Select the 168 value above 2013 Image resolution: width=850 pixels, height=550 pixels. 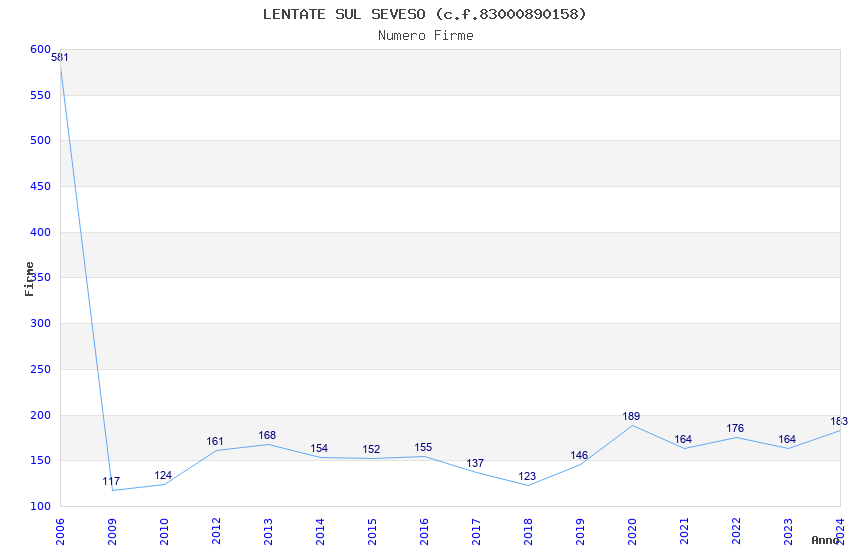pos(267,435)
